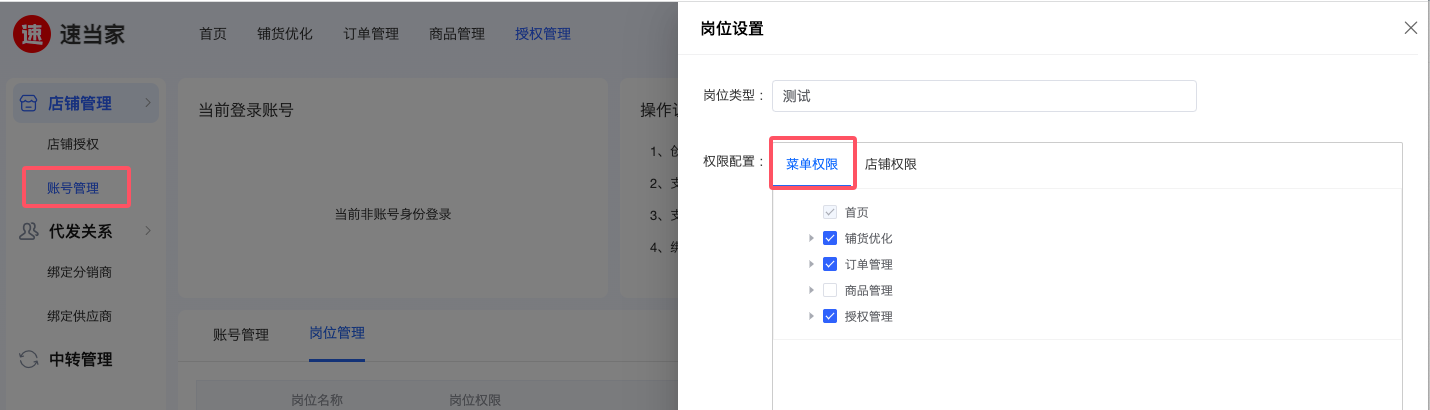Close the 岗位设置 panel with X icon
1430x410 pixels.
pyautogui.click(x=1411, y=28)
